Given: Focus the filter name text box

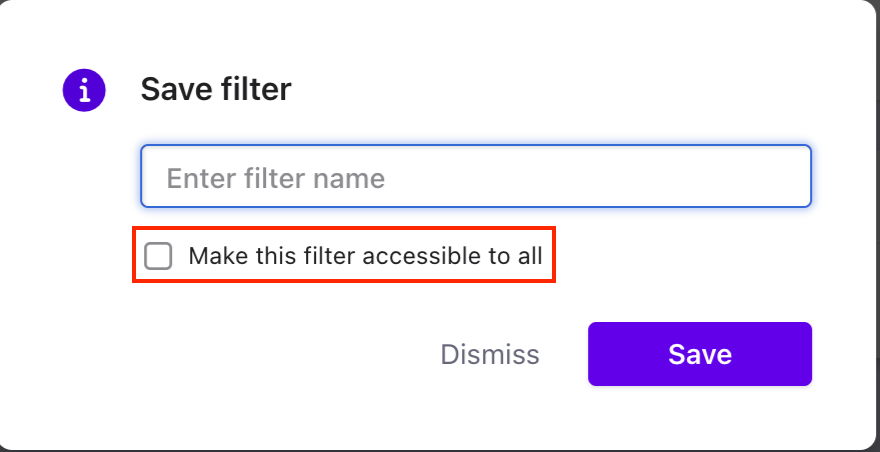Looking at the screenshot, I should pos(475,177).
